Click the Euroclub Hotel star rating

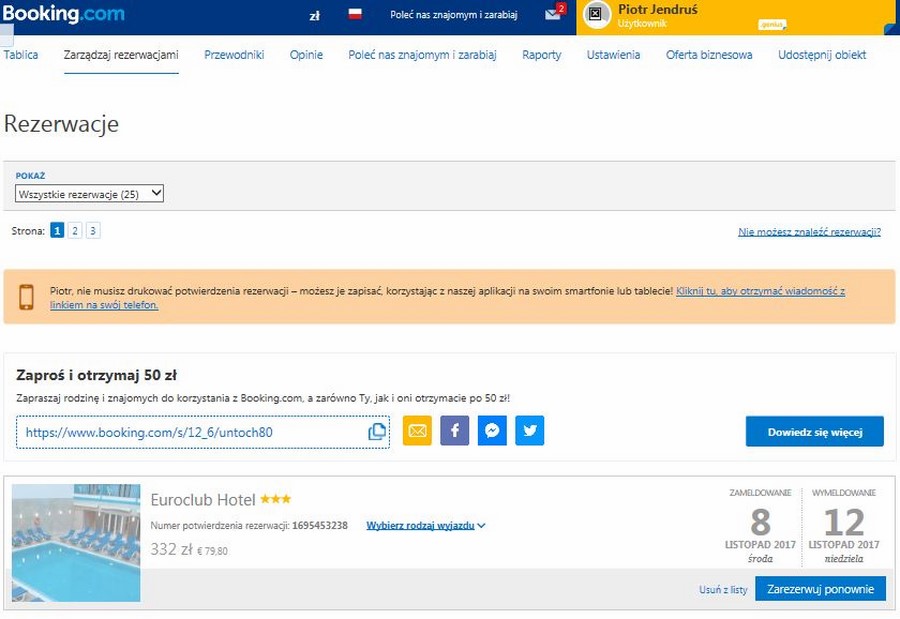(276, 499)
